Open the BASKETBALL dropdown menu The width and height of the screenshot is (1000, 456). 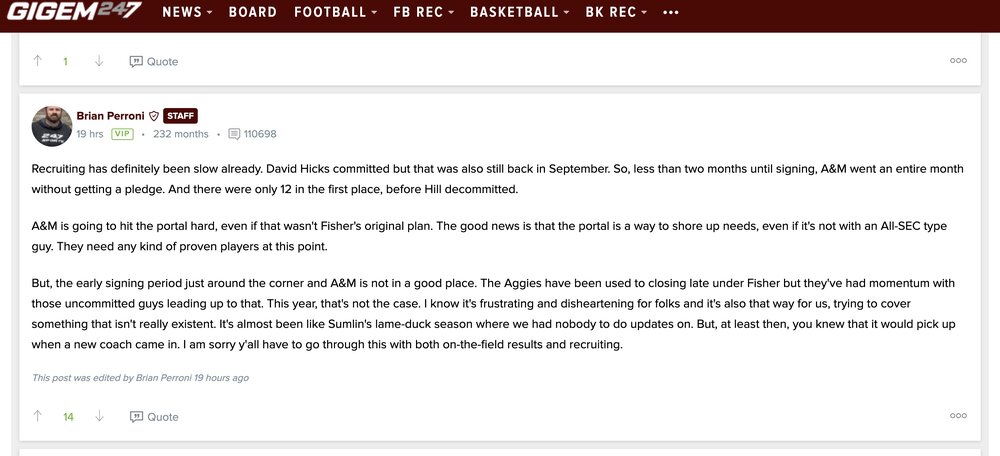point(521,13)
